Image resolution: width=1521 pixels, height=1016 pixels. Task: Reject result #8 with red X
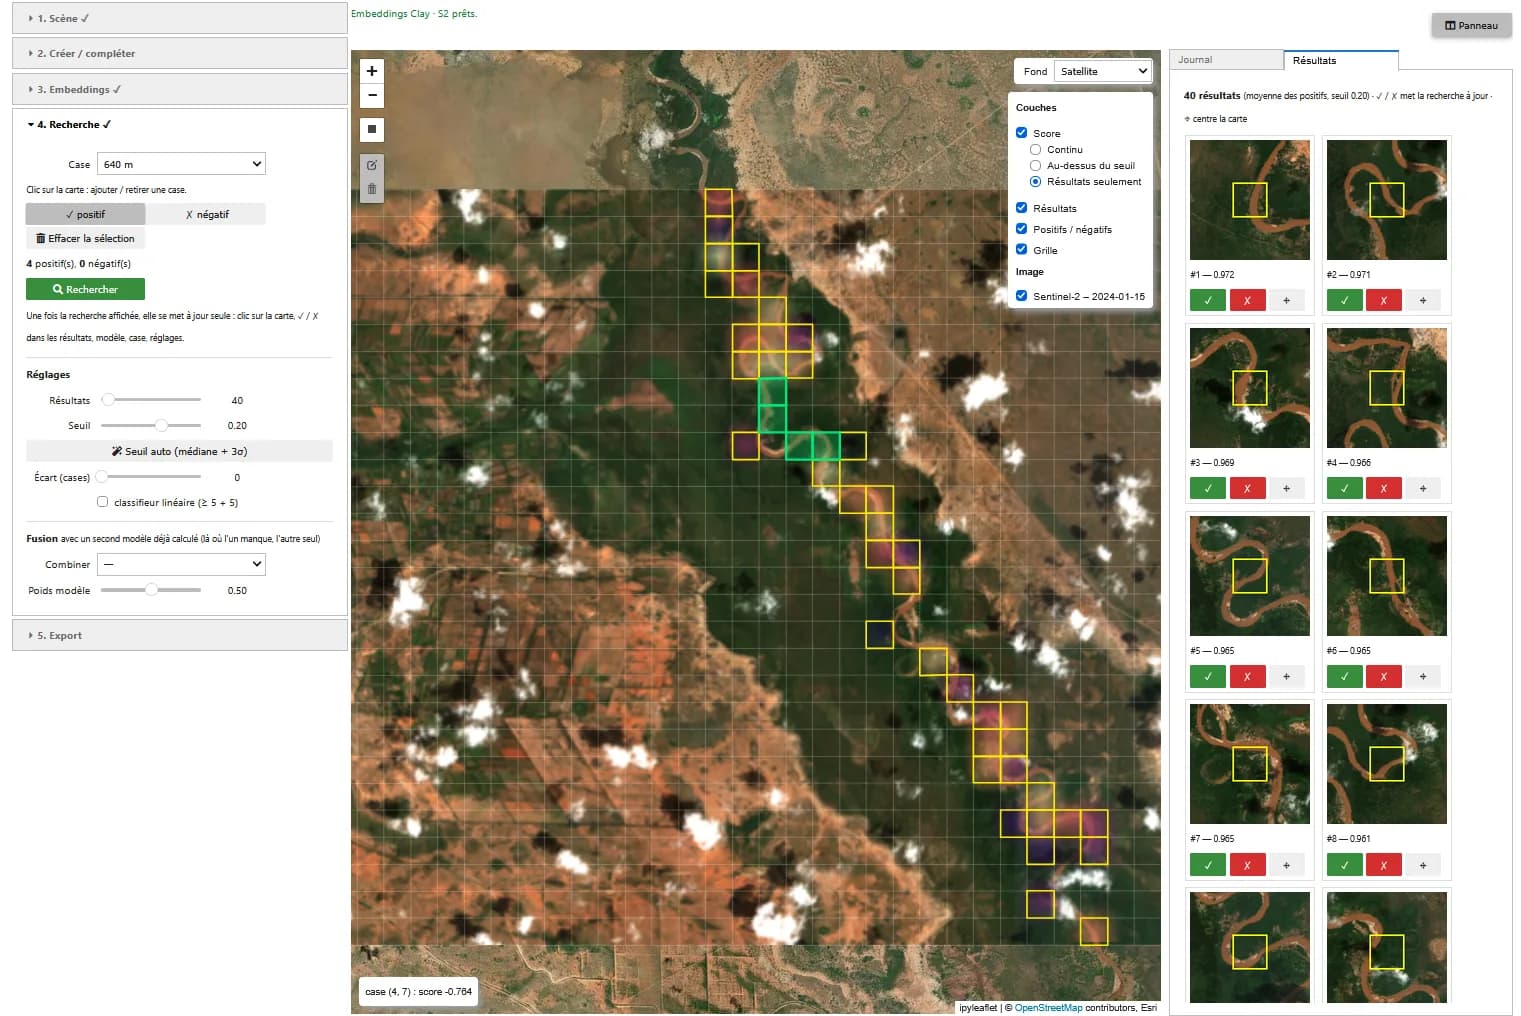click(x=1384, y=865)
